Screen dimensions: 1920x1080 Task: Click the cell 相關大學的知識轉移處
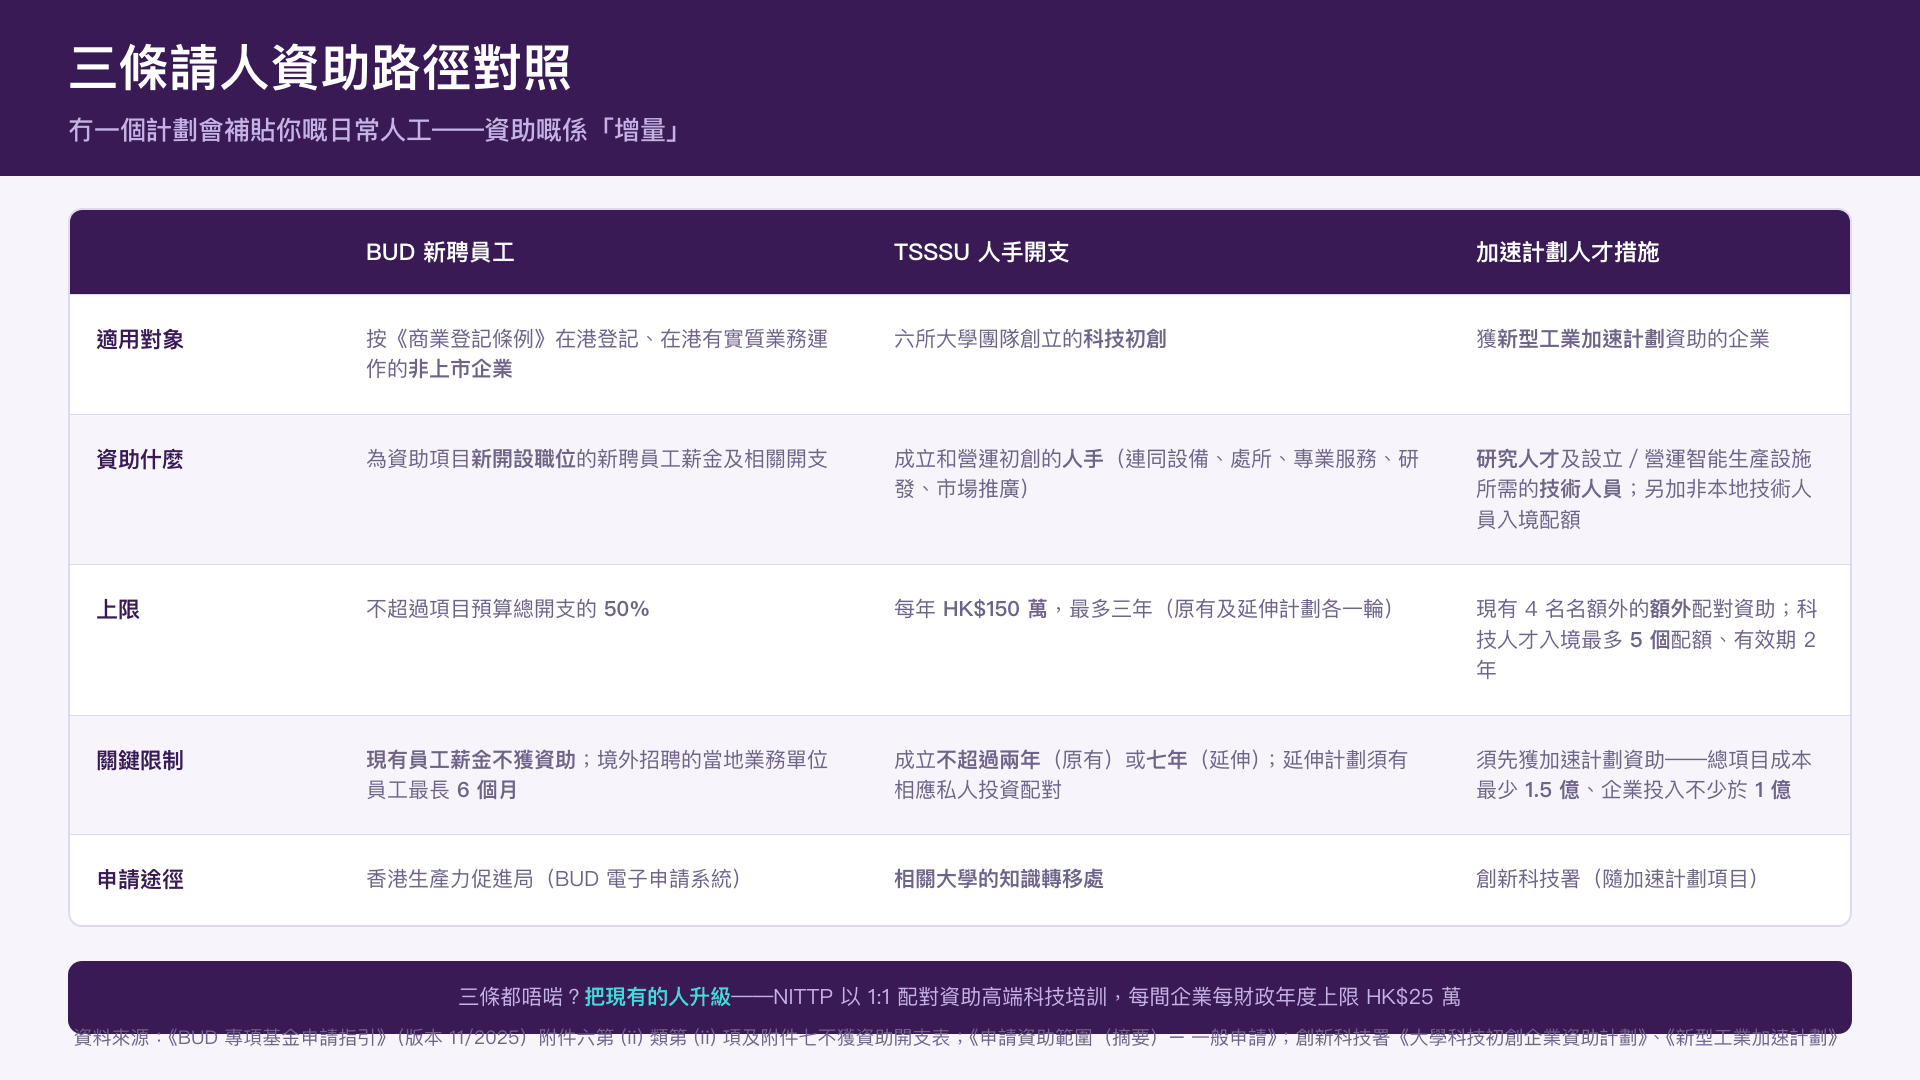click(x=999, y=879)
